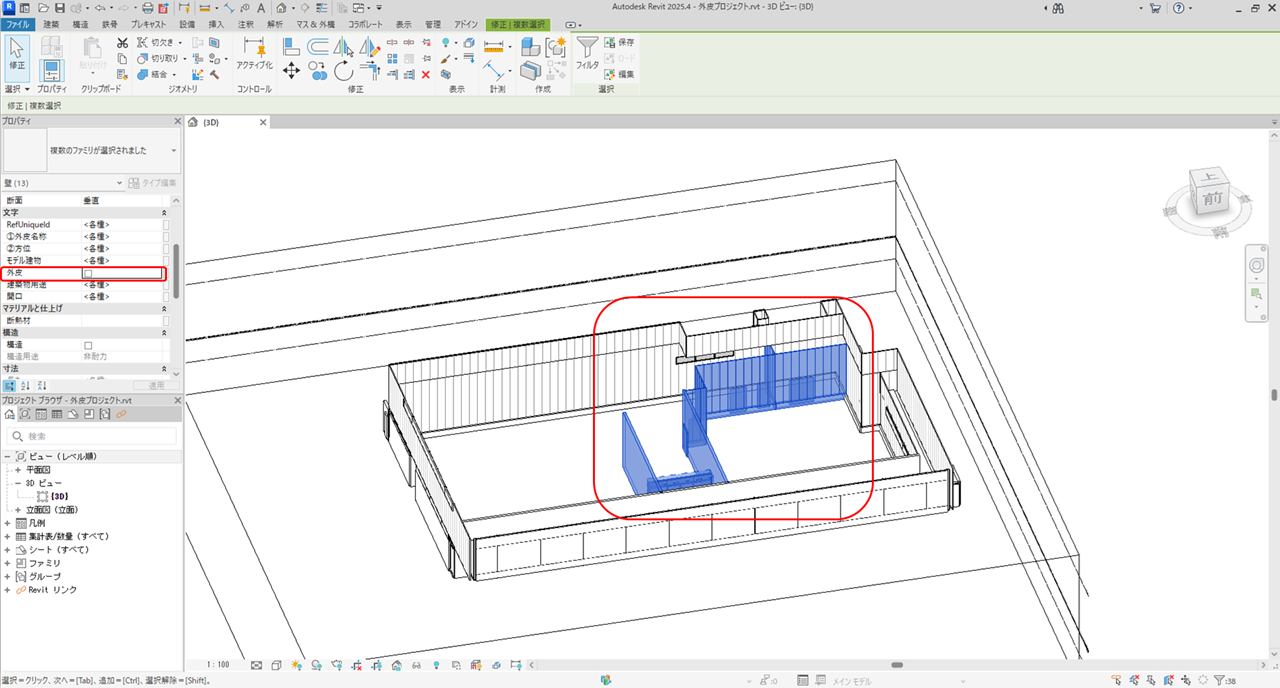Viewport: 1280px width, 688px height.
Task: Choose the Move tool with four arrows
Action: (x=291, y=70)
